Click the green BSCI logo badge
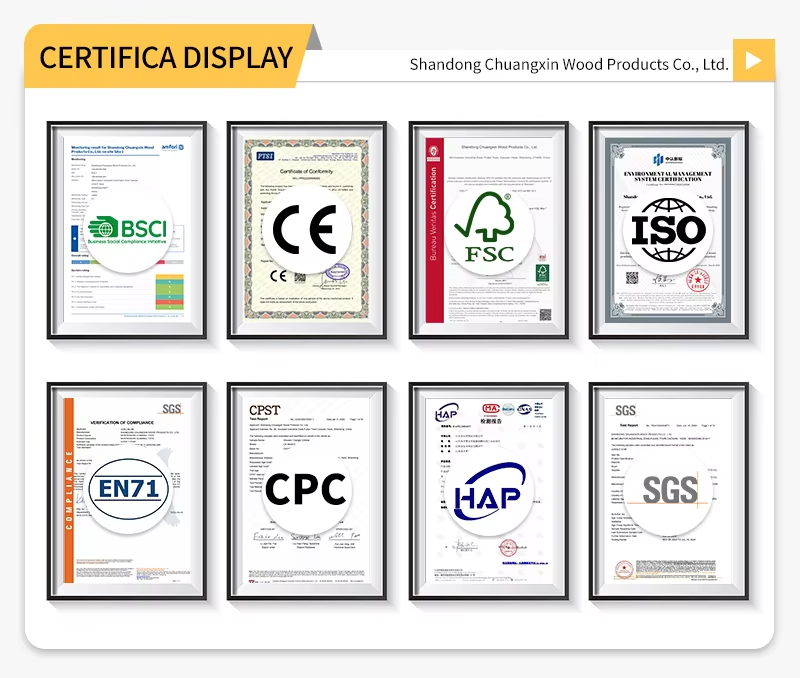Image resolution: width=800 pixels, height=678 pixels. [128, 229]
